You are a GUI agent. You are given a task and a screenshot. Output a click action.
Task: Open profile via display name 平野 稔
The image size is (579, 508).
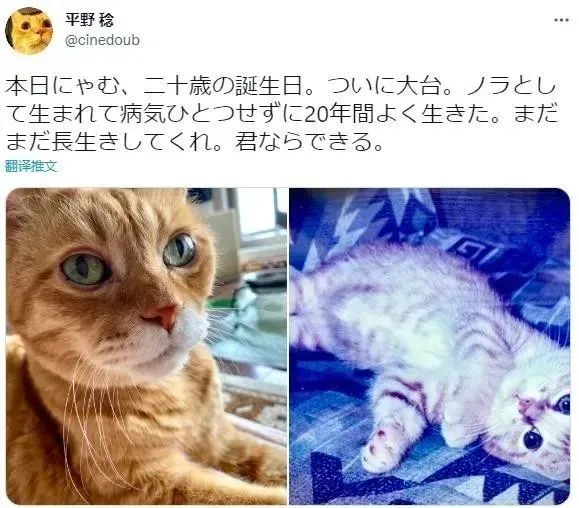pyautogui.click(x=90, y=20)
